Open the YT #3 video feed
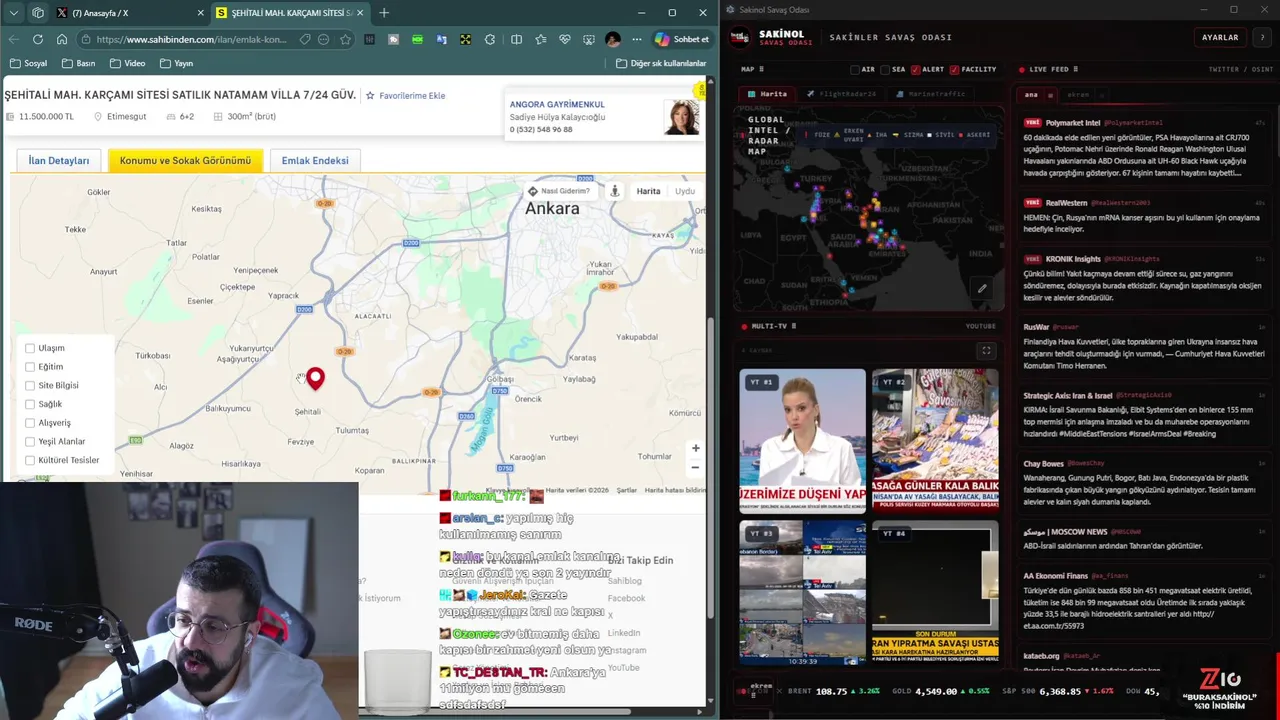1280x720 pixels. tap(802, 593)
